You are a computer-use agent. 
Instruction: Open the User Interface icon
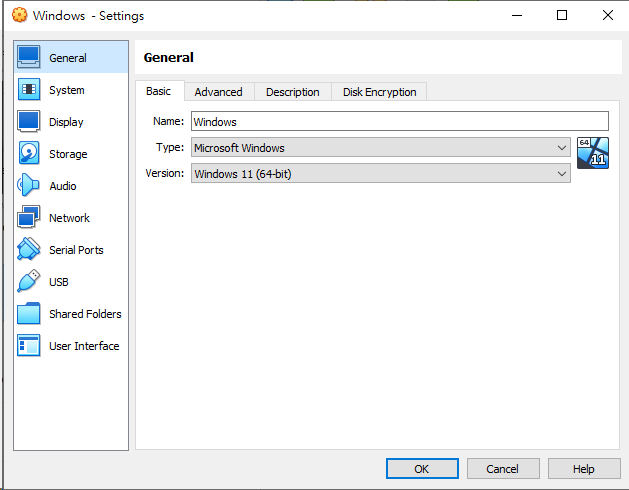[29, 346]
